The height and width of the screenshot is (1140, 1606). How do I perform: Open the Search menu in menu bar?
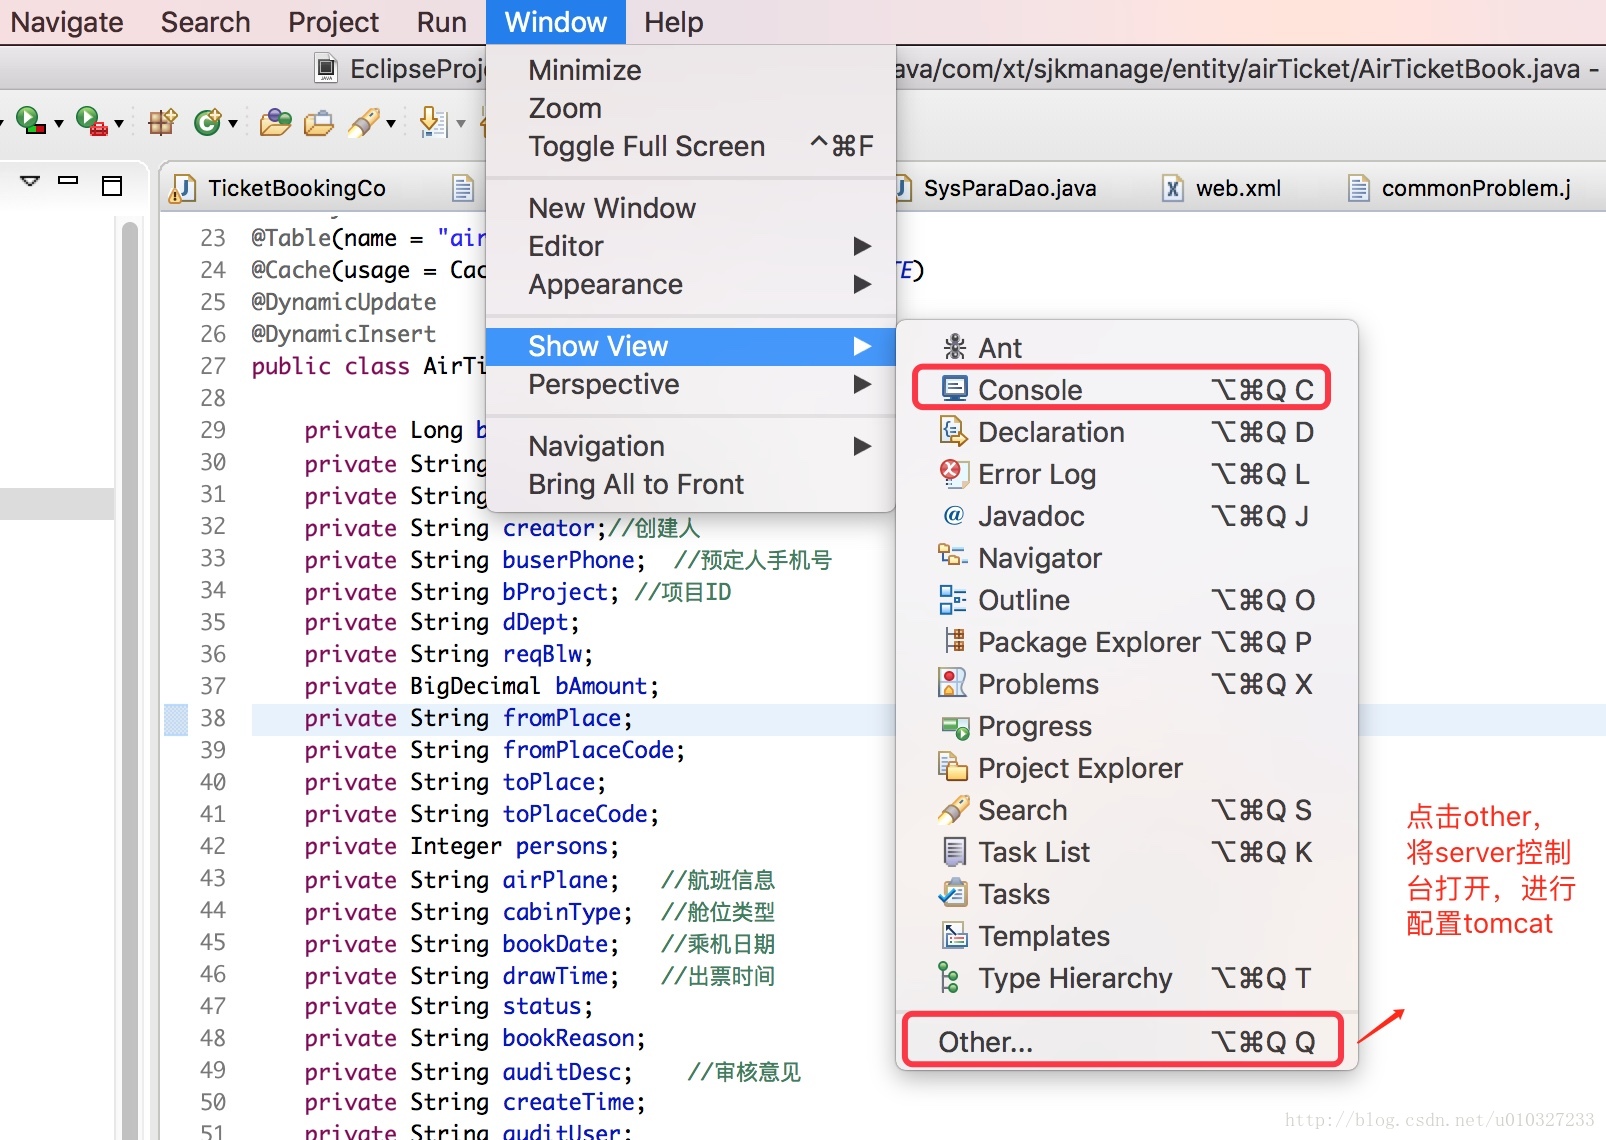click(x=205, y=22)
